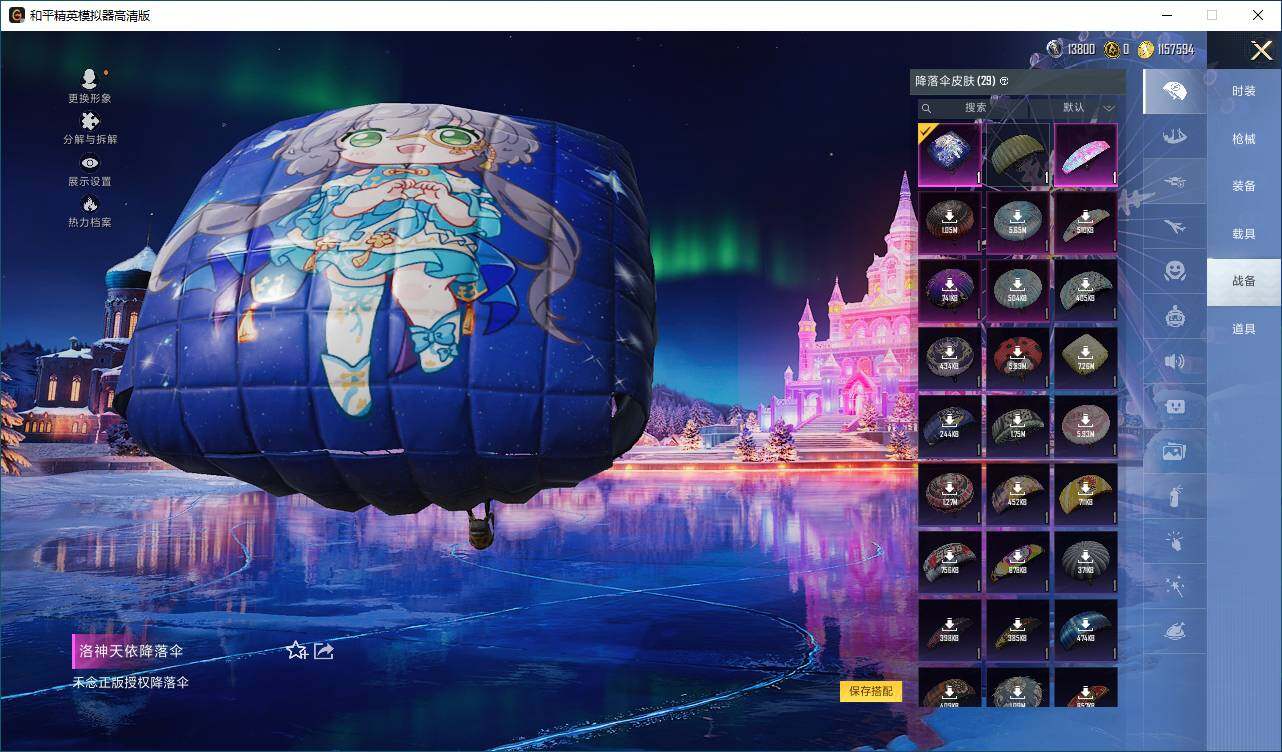Switch to the 枪械 tab
1282x752 pixels.
pyautogui.click(x=1243, y=139)
